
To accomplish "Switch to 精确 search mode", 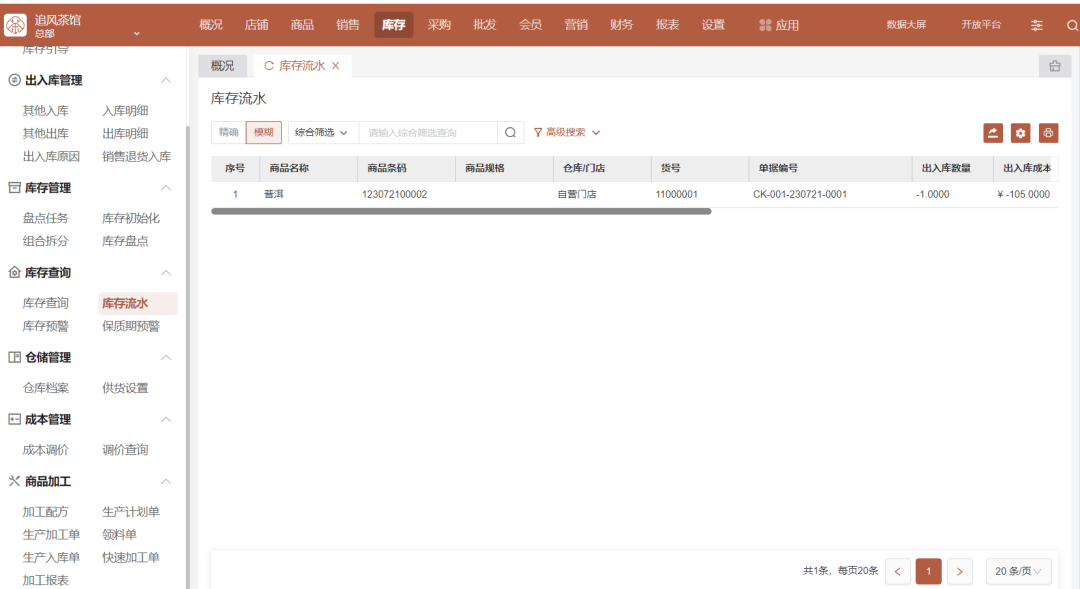I will [x=229, y=132].
